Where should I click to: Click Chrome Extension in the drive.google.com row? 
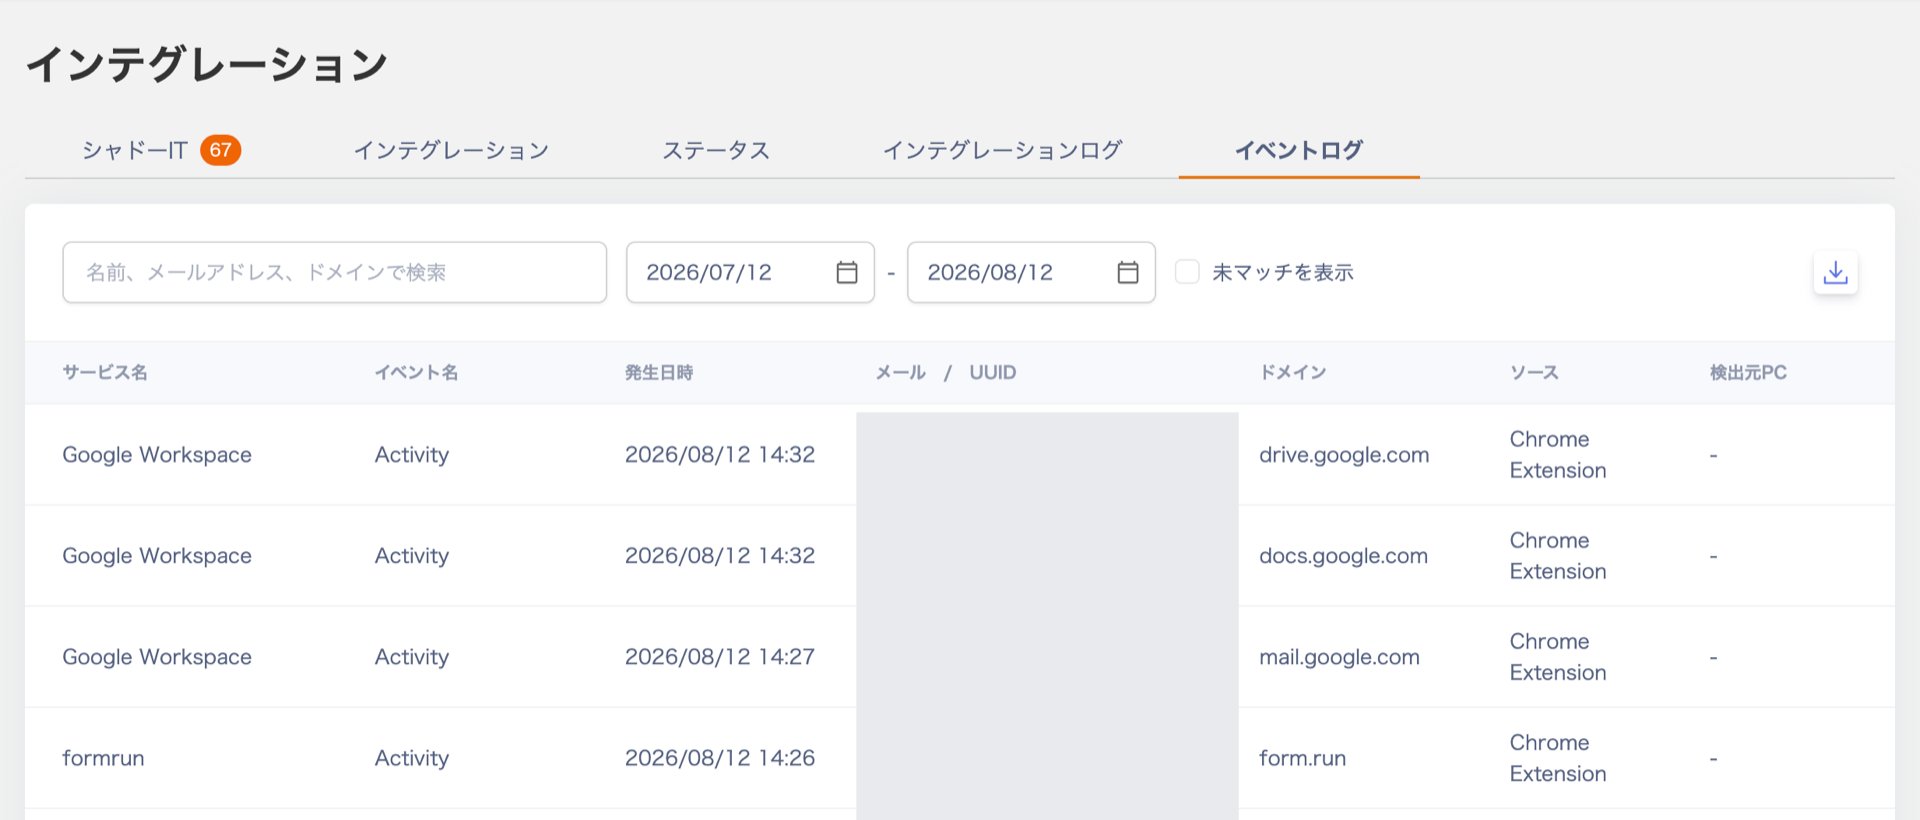click(1558, 455)
